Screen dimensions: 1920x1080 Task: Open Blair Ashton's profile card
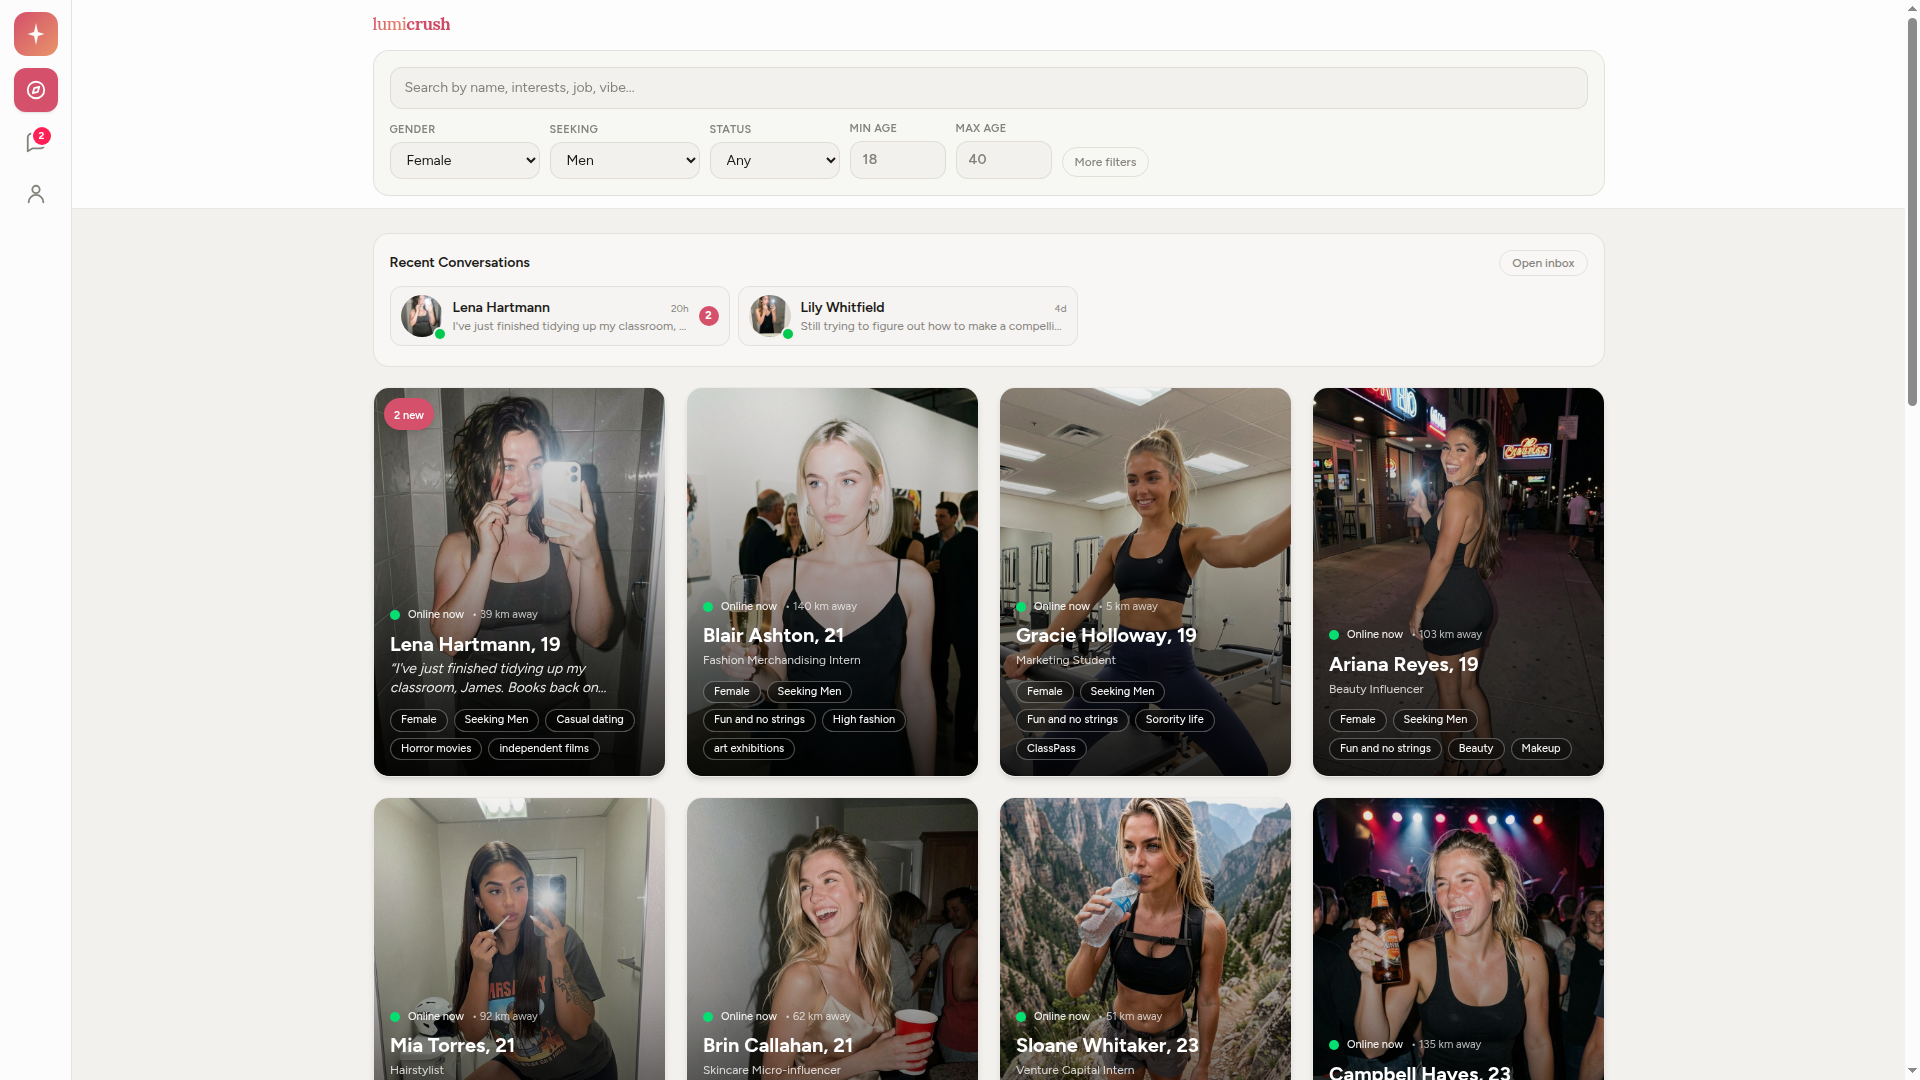832,520
